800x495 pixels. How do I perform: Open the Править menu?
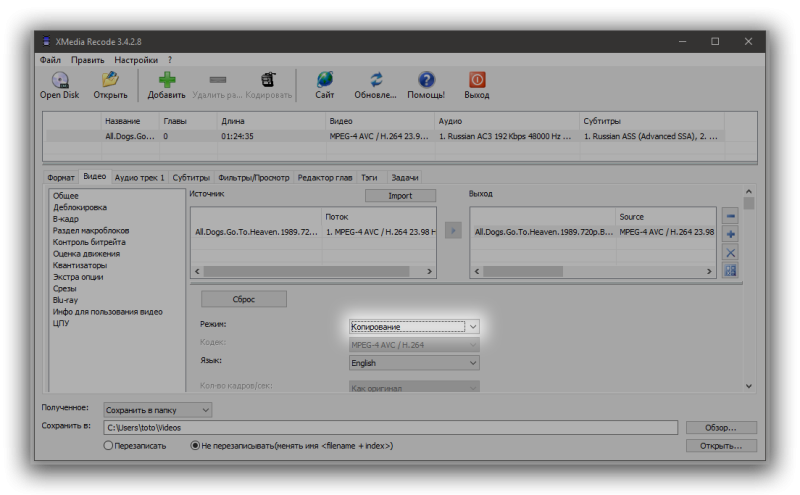pyautogui.click(x=87, y=60)
